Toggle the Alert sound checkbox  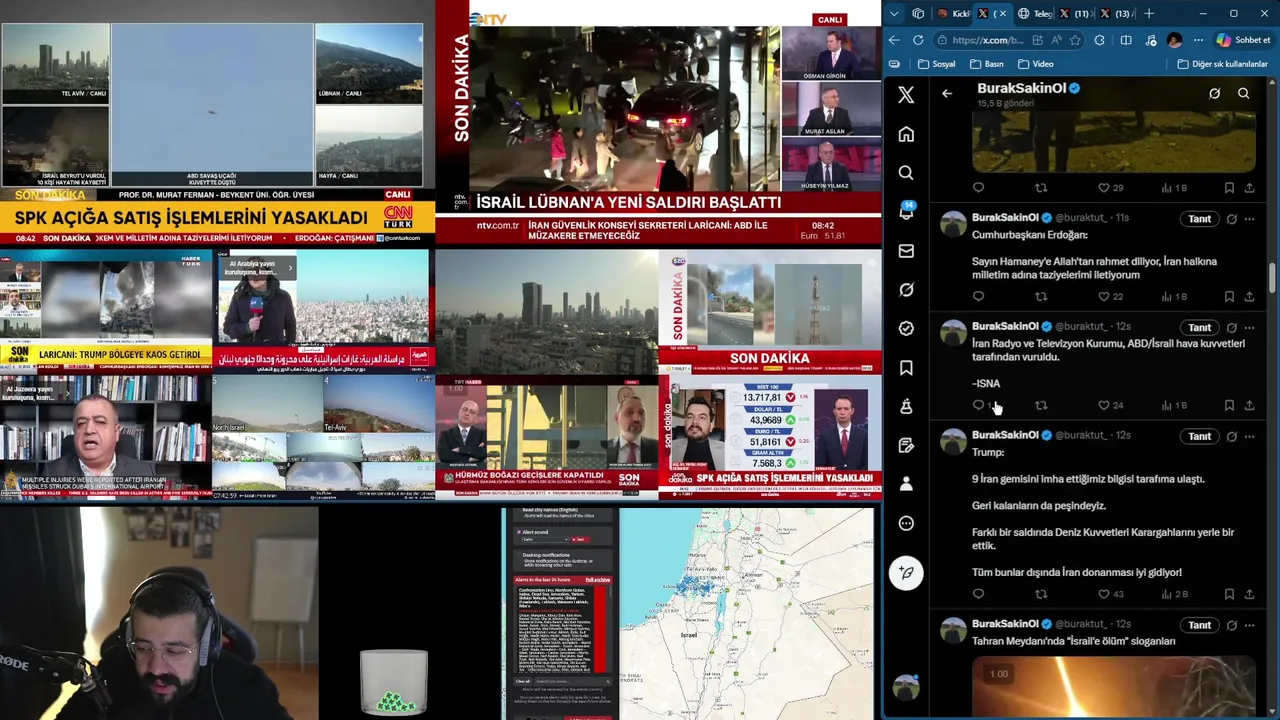(519, 532)
